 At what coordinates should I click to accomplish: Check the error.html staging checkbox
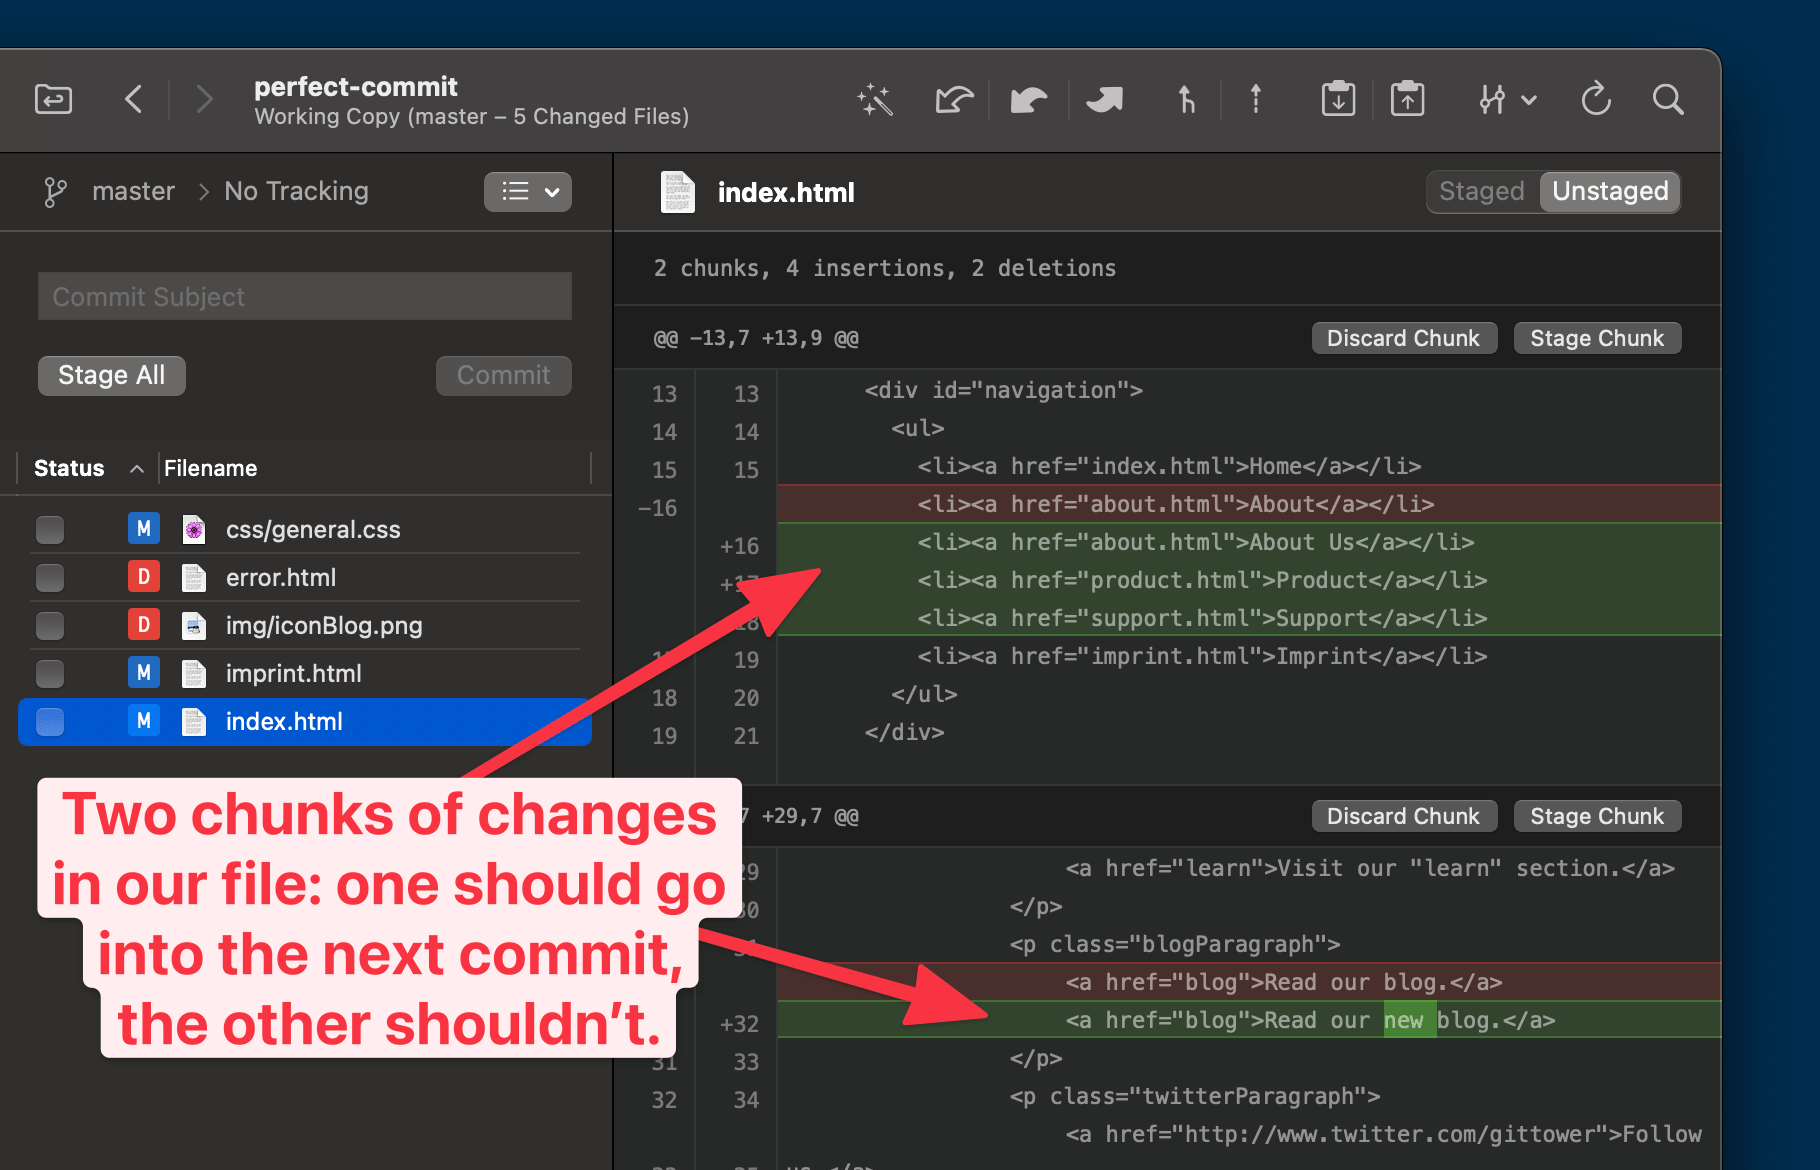pyautogui.click(x=50, y=577)
